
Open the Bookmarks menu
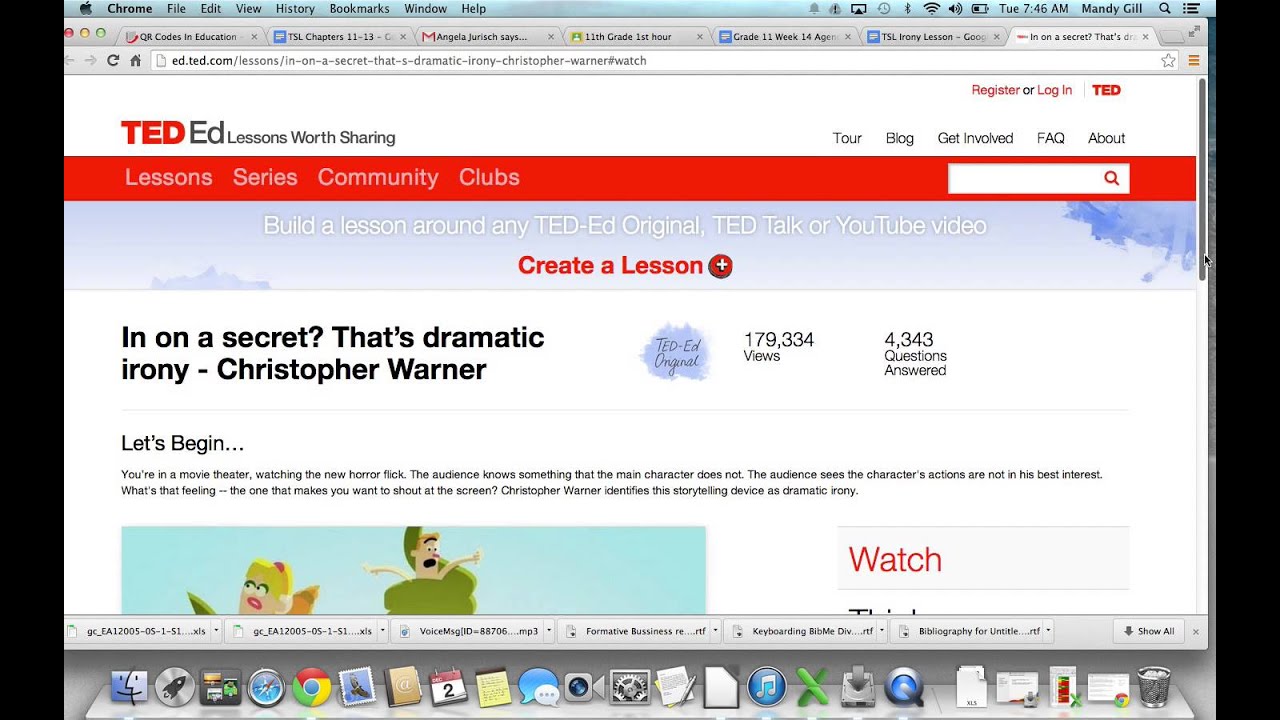tap(359, 8)
